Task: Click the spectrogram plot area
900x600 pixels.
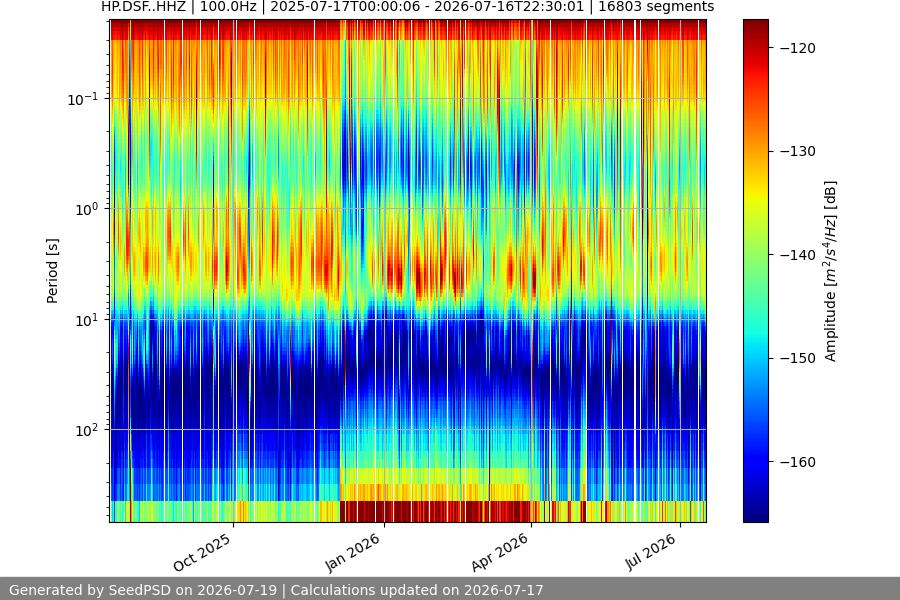Action: click(x=408, y=271)
